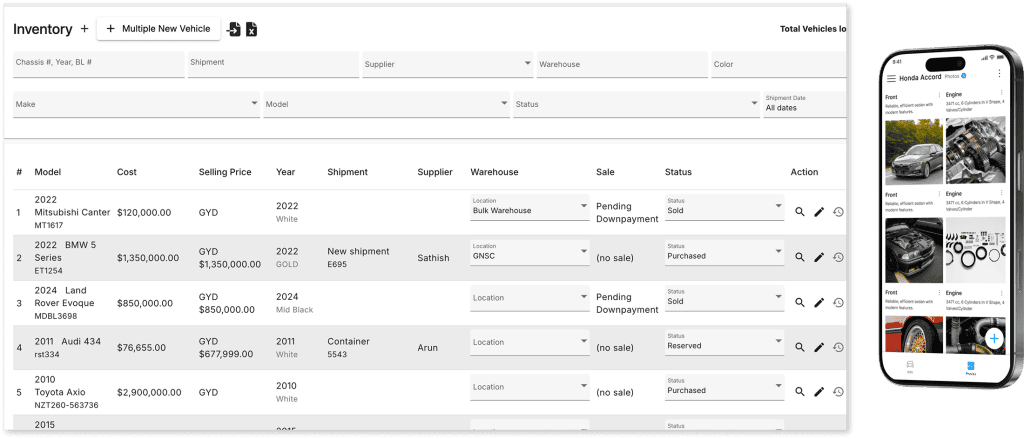Click history icon for Mitsubishi Canter row
This screenshot has width=1024, height=439.
tap(839, 212)
